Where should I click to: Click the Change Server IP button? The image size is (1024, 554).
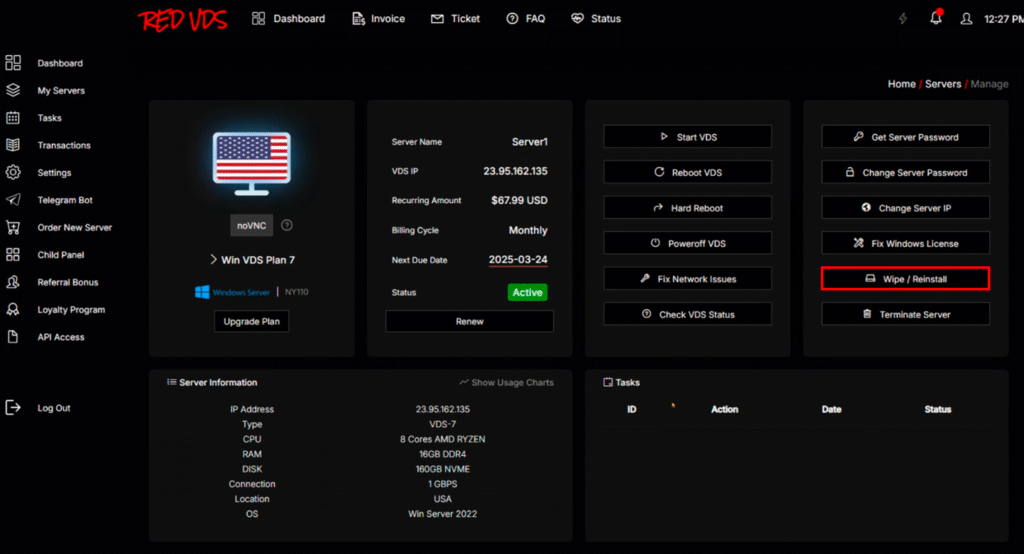[x=906, y=208]
